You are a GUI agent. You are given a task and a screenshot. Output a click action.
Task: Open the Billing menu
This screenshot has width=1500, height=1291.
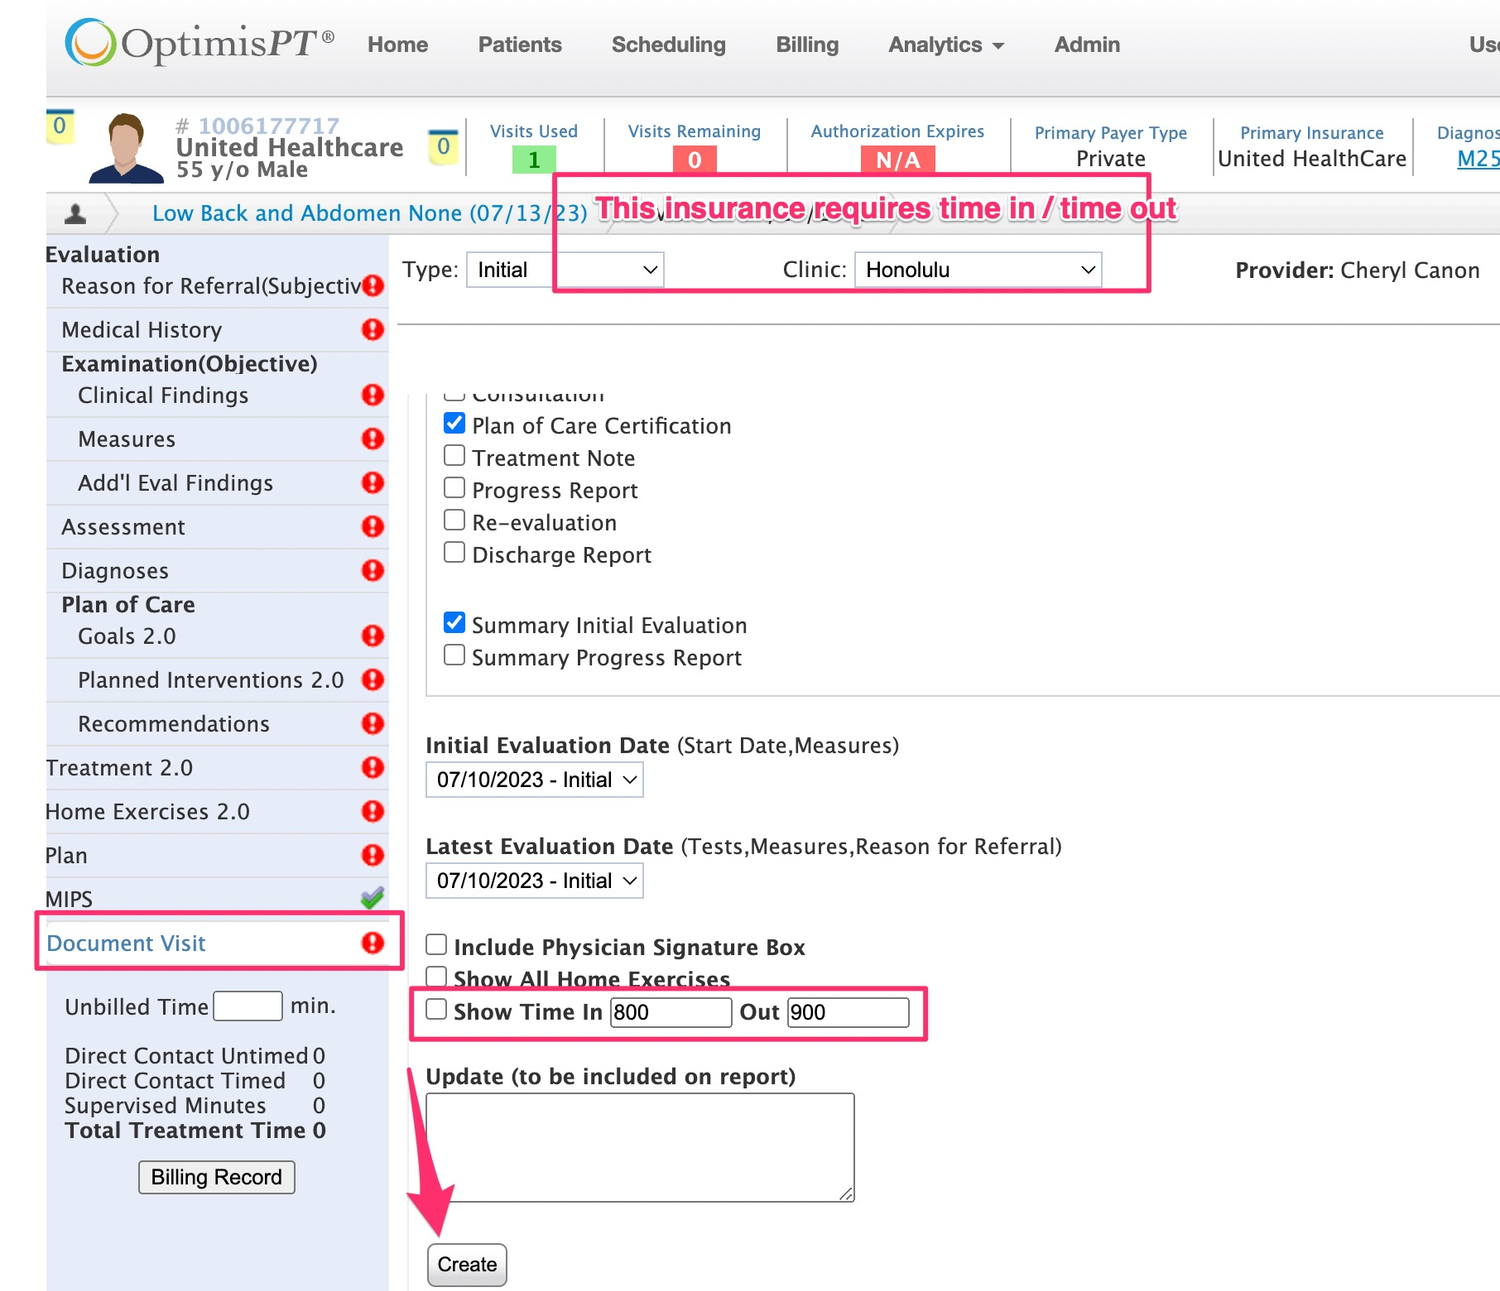pos(807,45)
